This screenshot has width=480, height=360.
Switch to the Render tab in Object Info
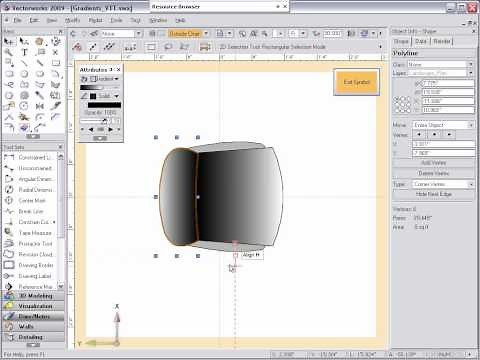point(442,41)
